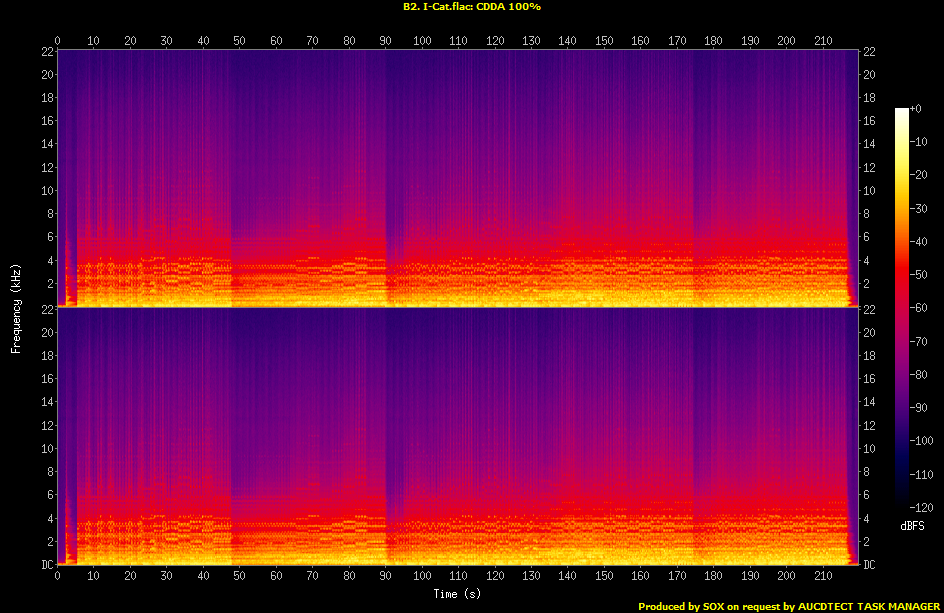Screen dimensions: 944x613
Task: Click the "150" tick on the top time axis
Action: coord(604,41)
